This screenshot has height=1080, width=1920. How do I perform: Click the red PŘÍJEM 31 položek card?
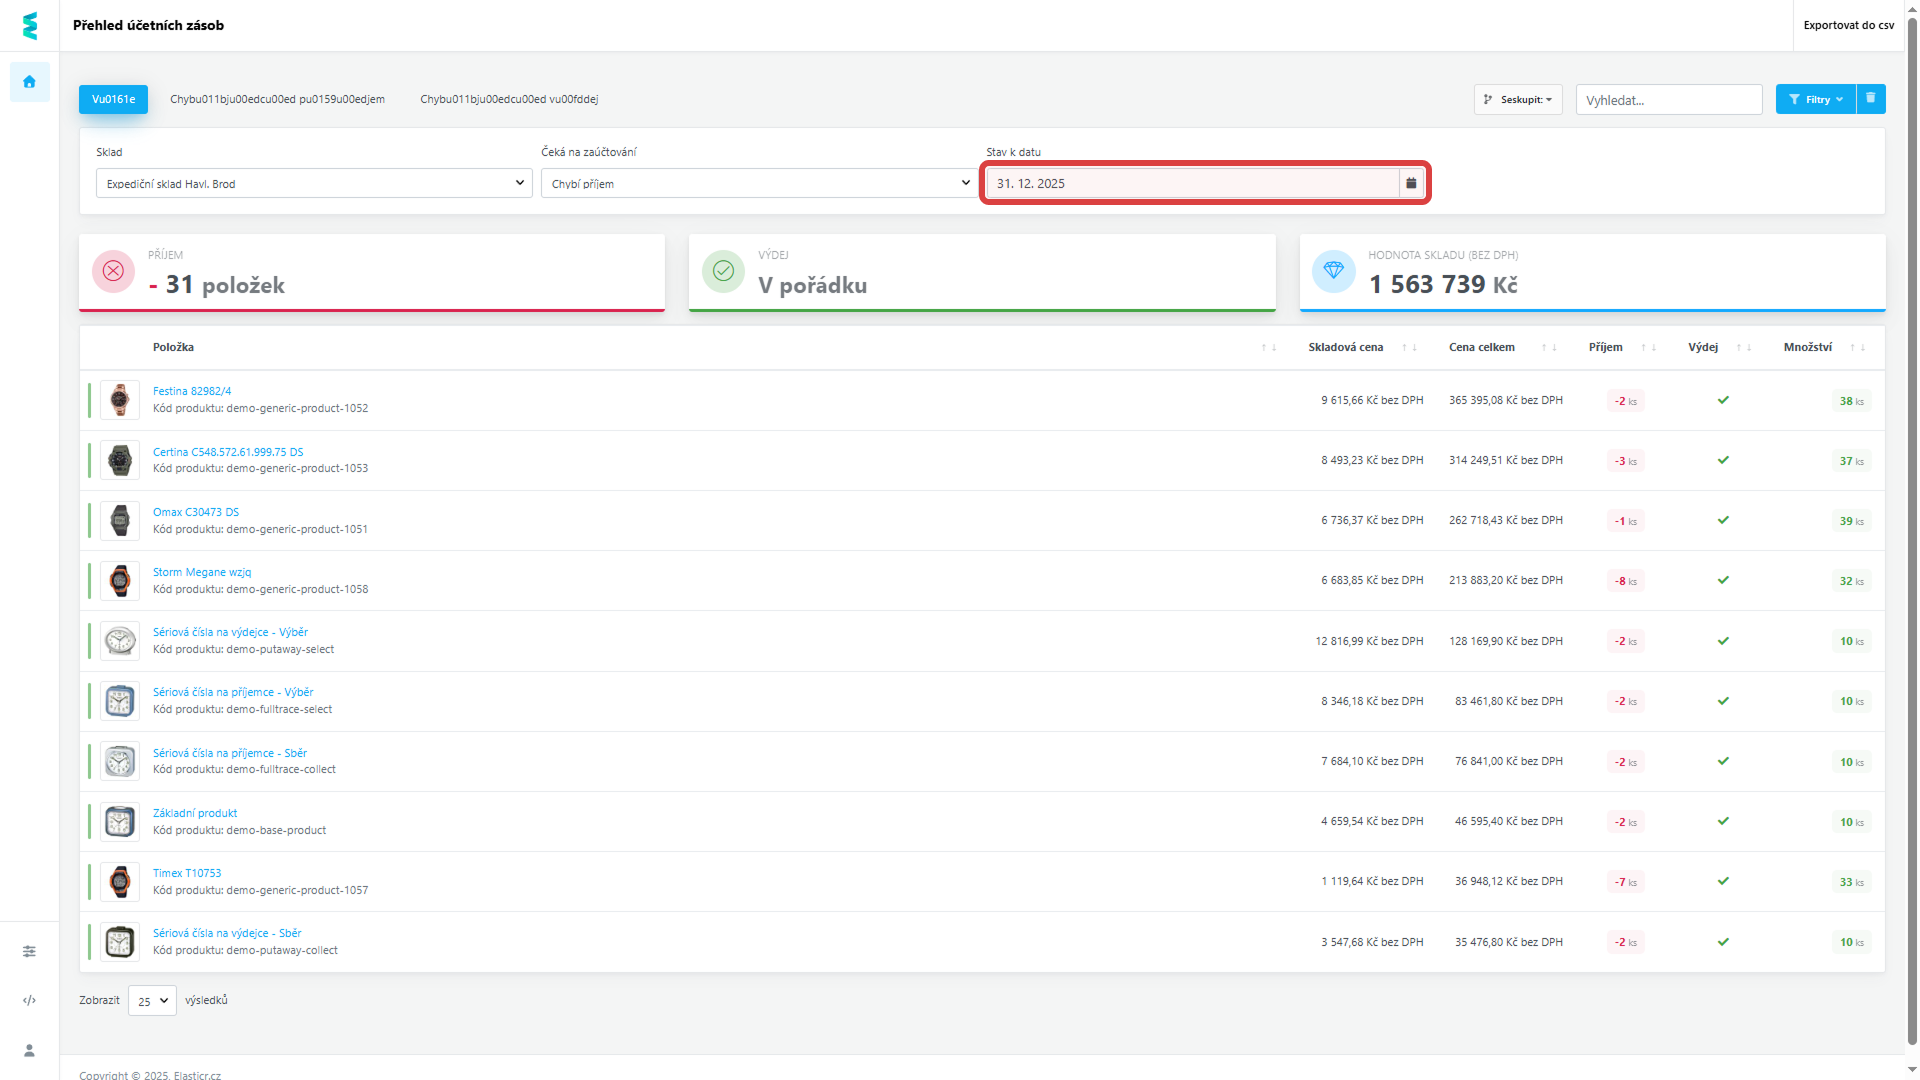371,273
